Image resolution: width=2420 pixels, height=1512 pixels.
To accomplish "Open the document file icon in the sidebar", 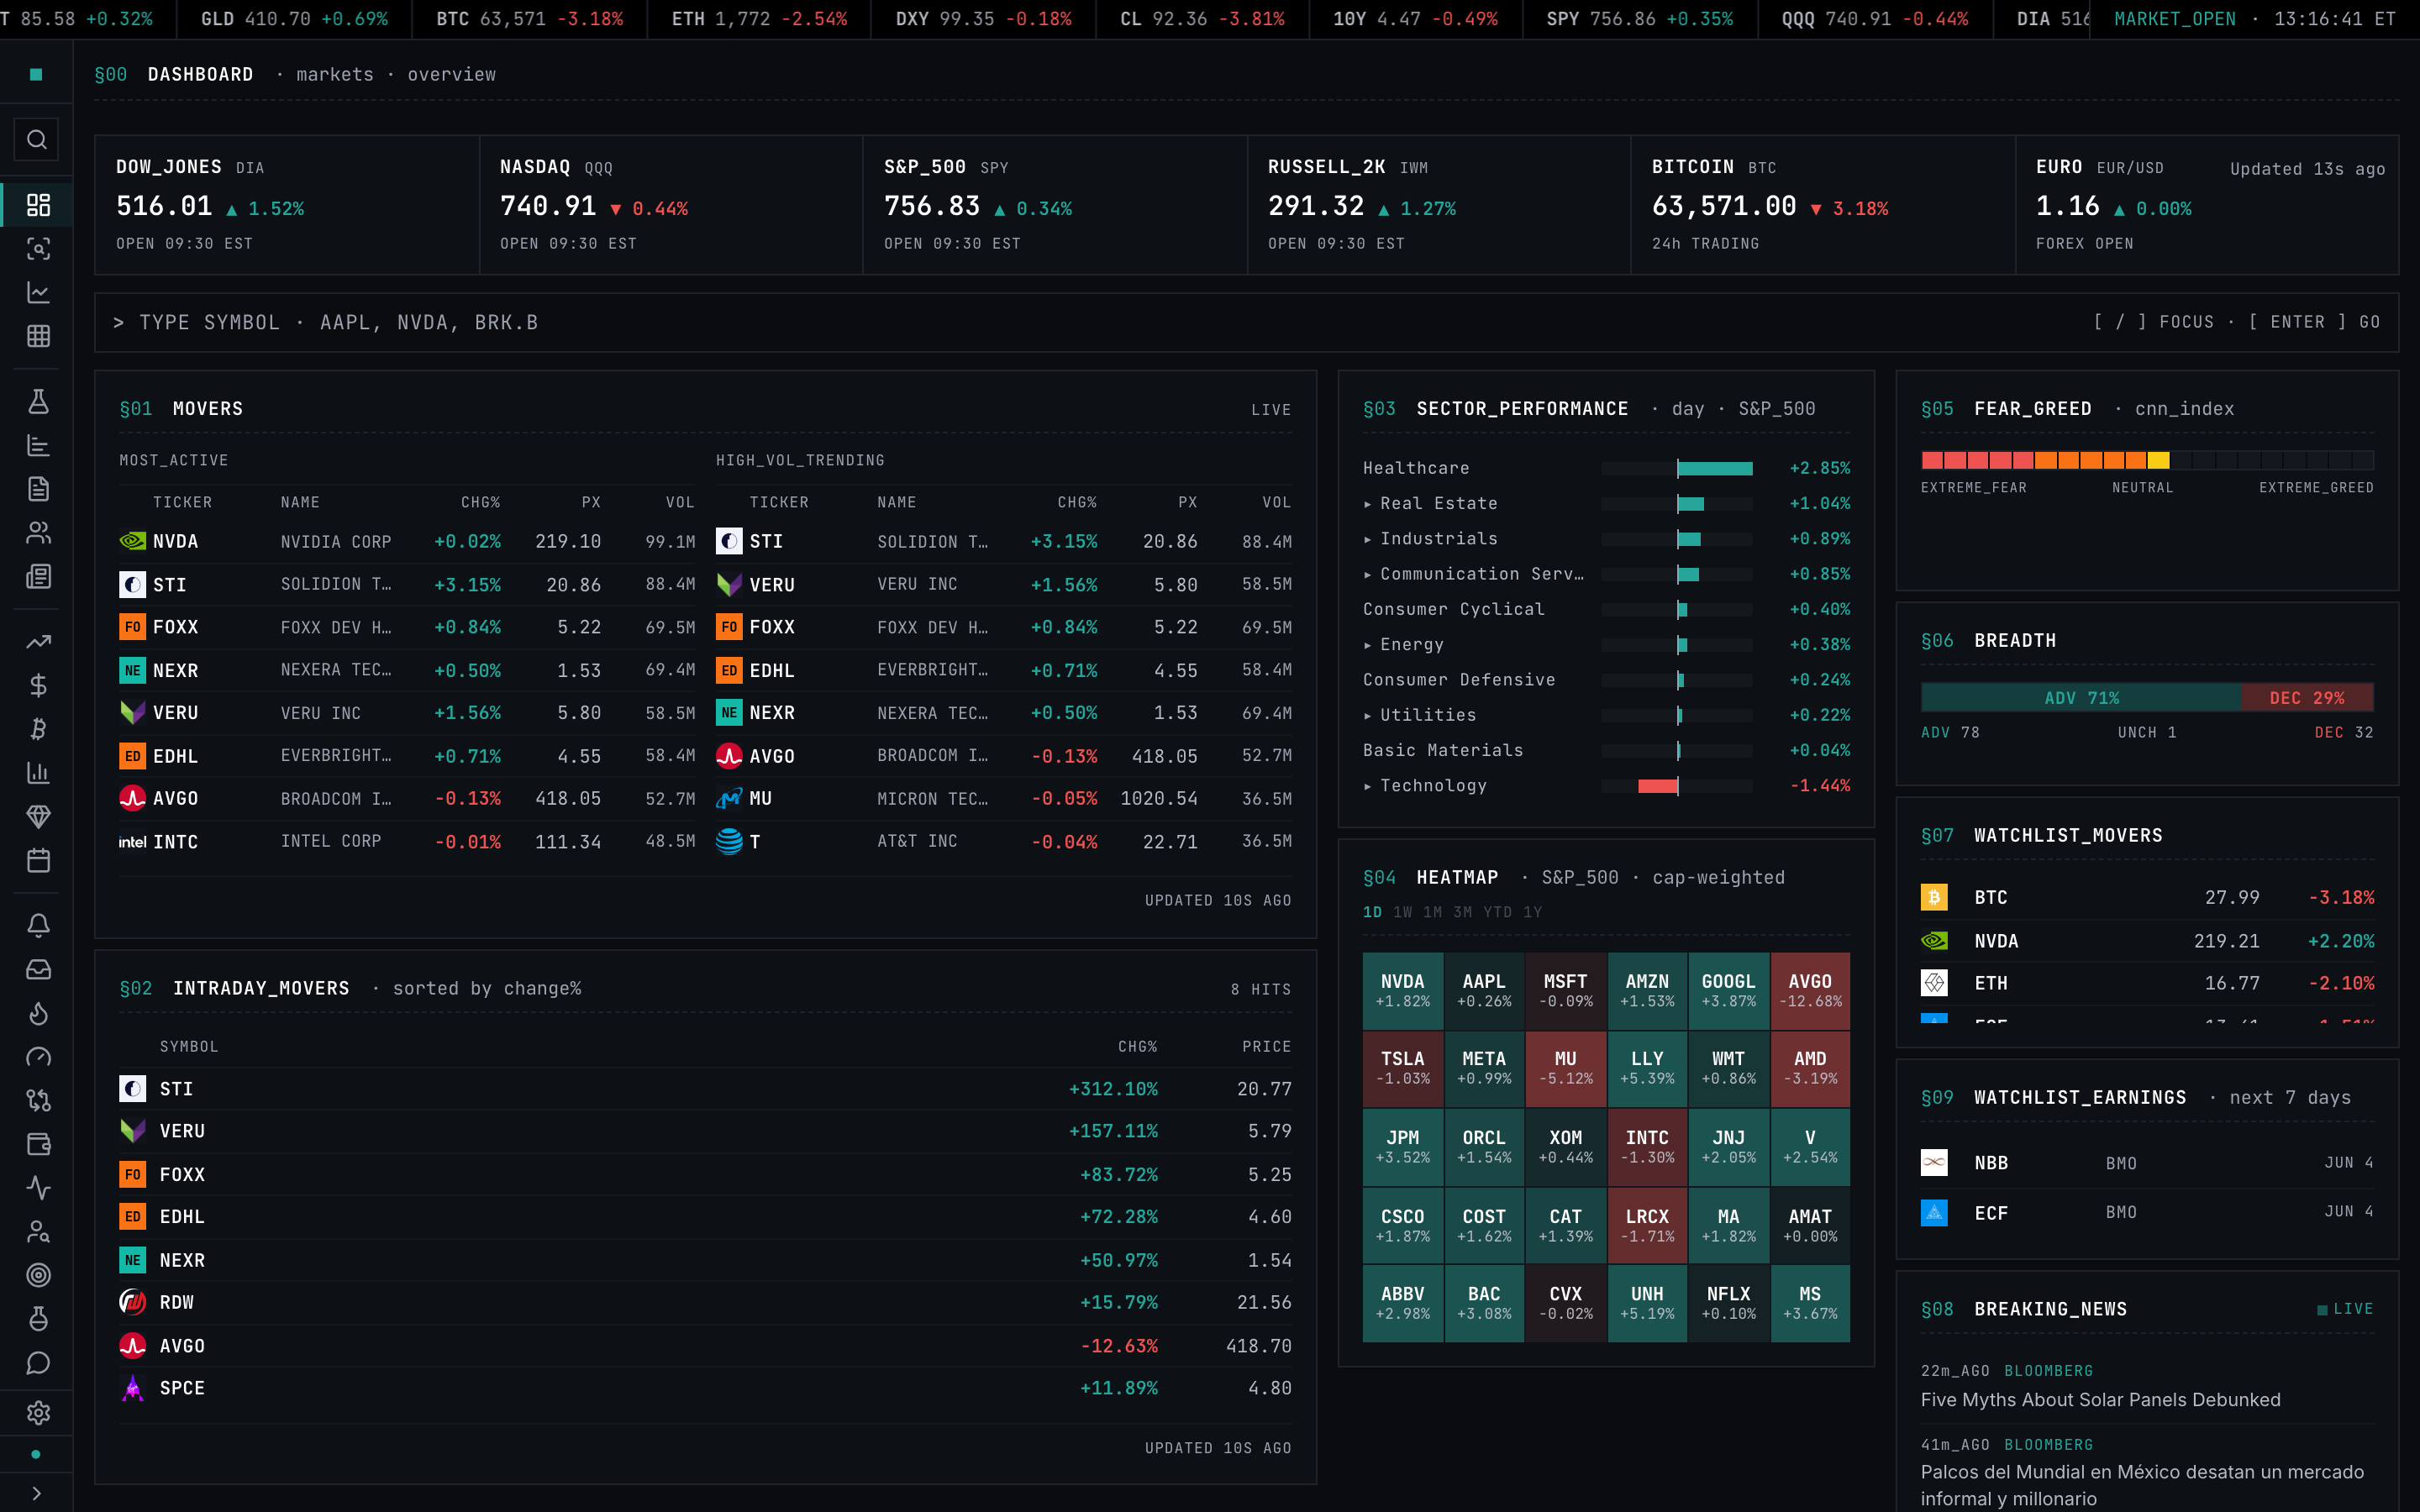I will 38,489.
